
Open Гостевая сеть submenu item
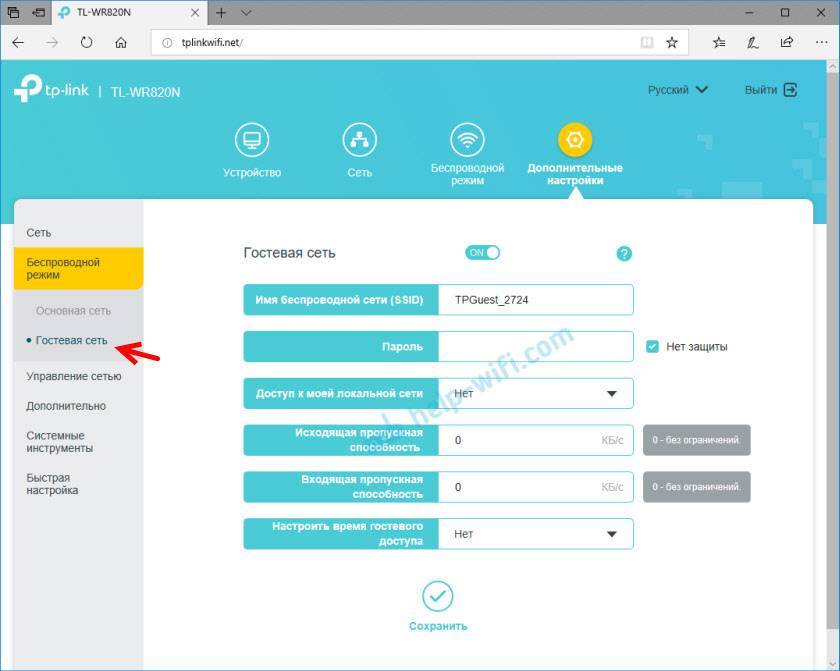click(71, 341)
